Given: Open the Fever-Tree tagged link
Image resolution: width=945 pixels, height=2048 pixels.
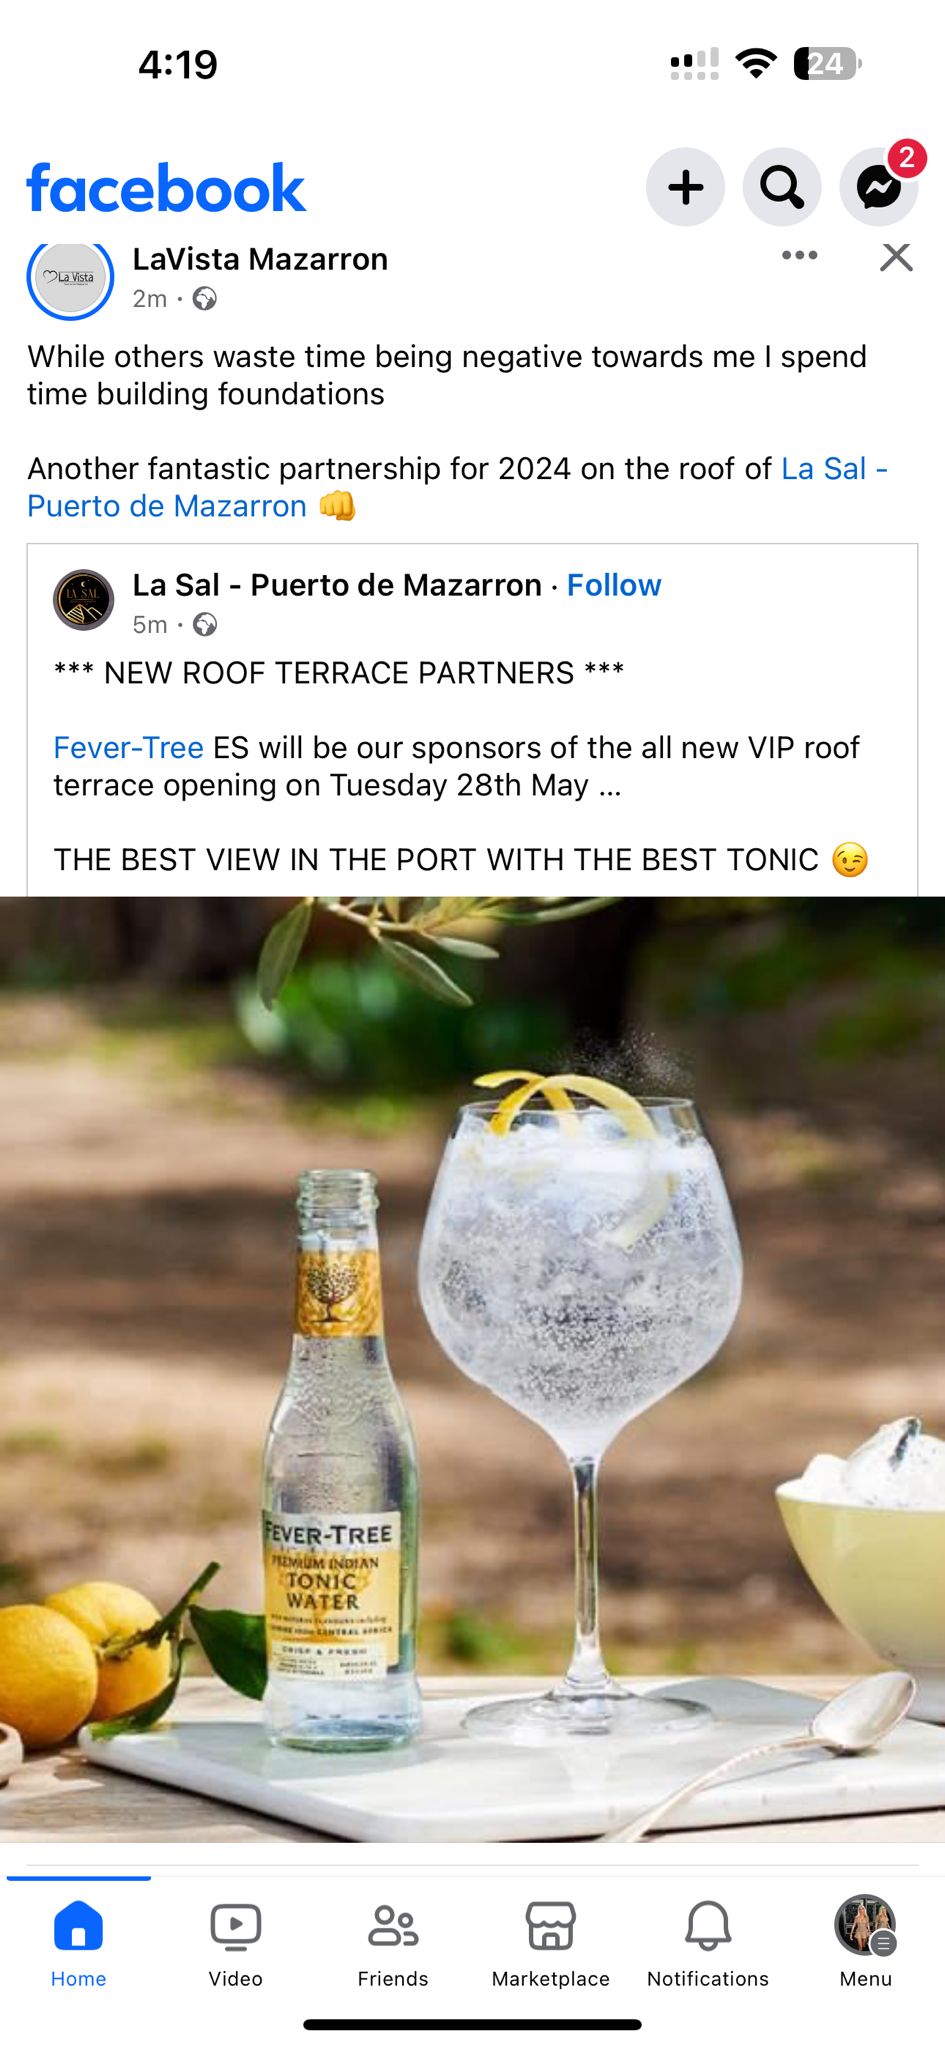Looking at the screenshot, I should (128, 747).
